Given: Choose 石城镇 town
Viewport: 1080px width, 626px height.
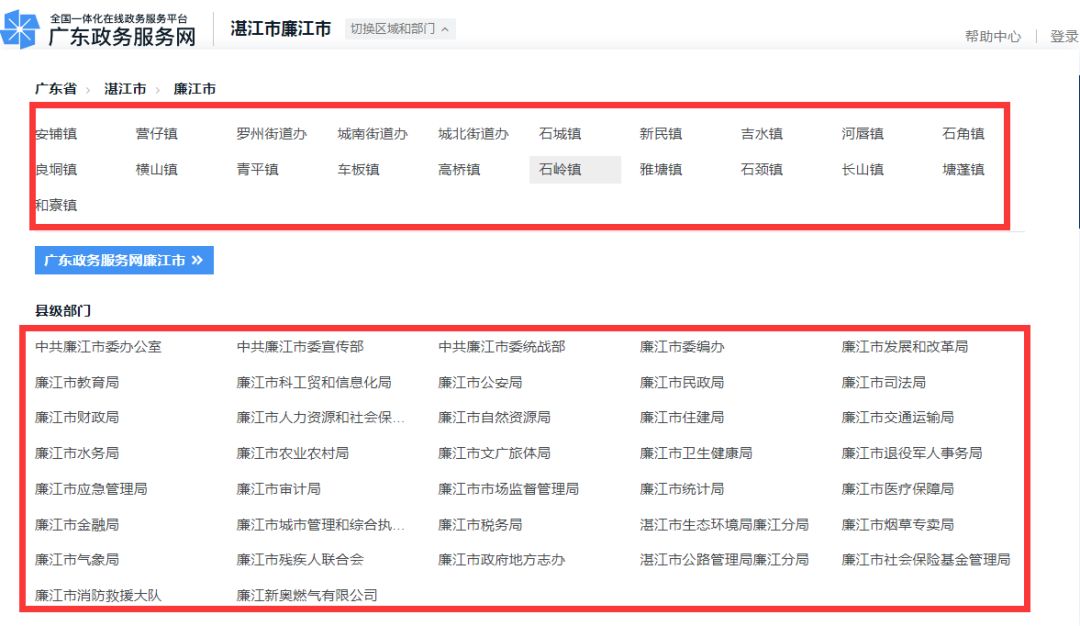Looking at the screenshot, I should pos(560,134).
